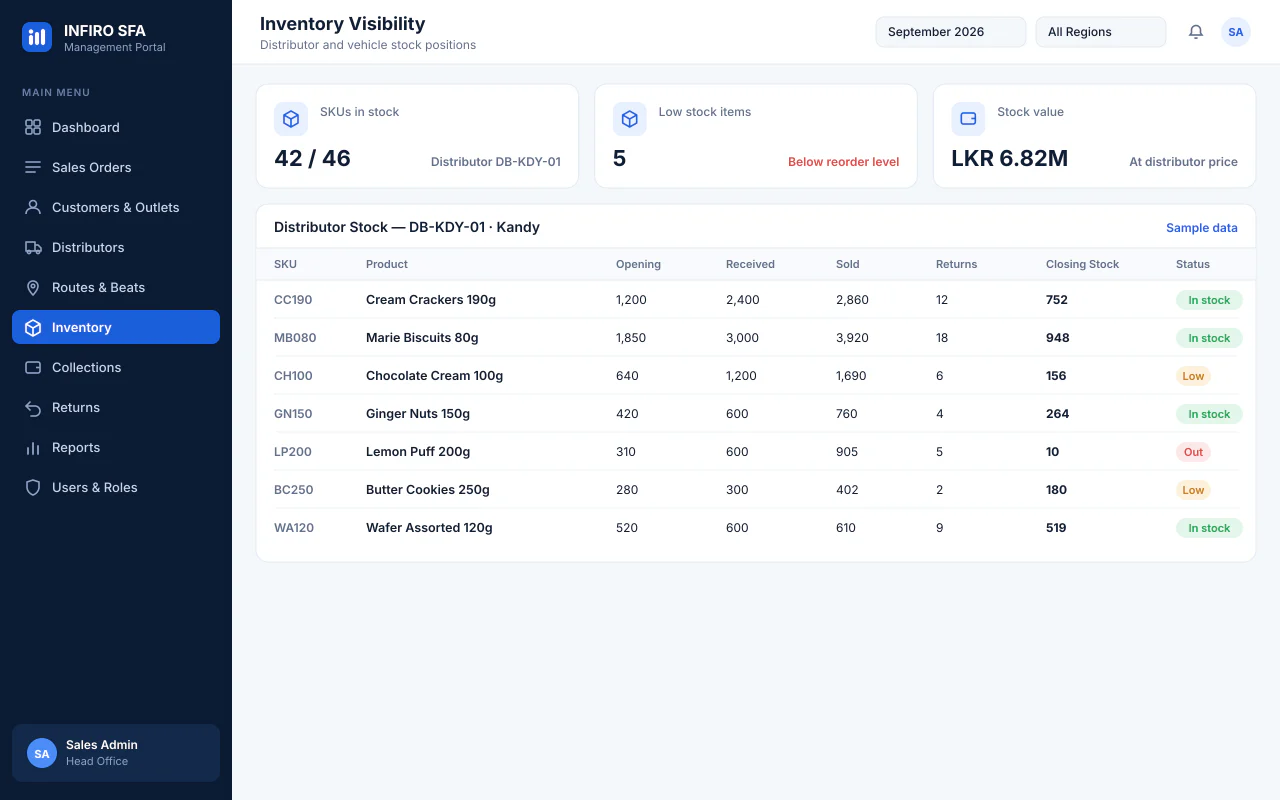
Task: Click the Sample data link
Action: point(1202,228)
